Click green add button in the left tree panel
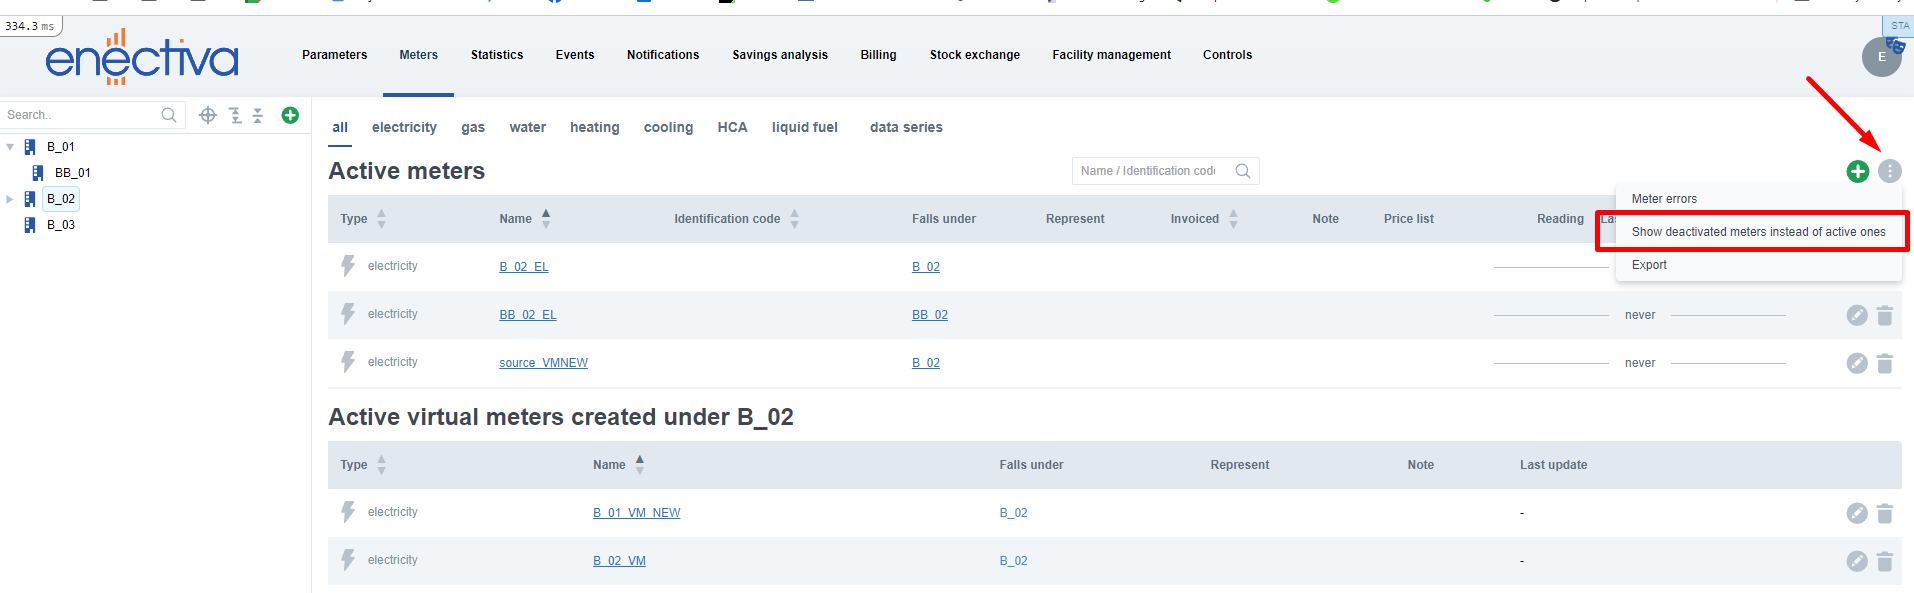Image resolution: width=1914 pixels, height=593 pixels. 290,115
